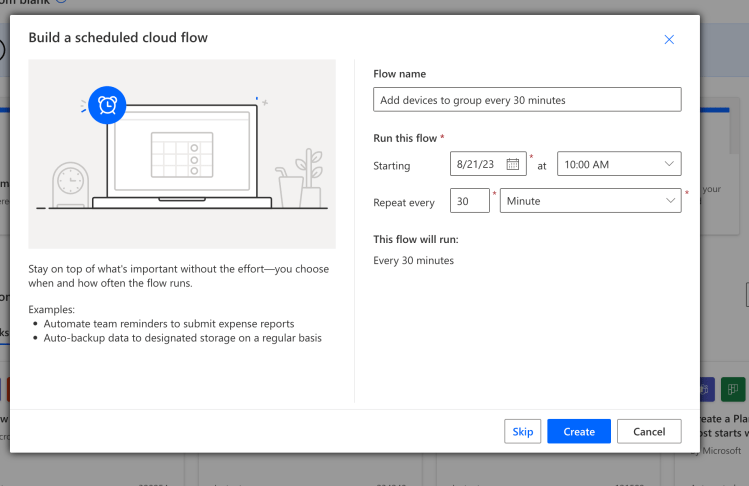Click the purple Teams icon in background
Image resolution: width=749 pixels, height=486 pixels.
click(x=708, y=388)
